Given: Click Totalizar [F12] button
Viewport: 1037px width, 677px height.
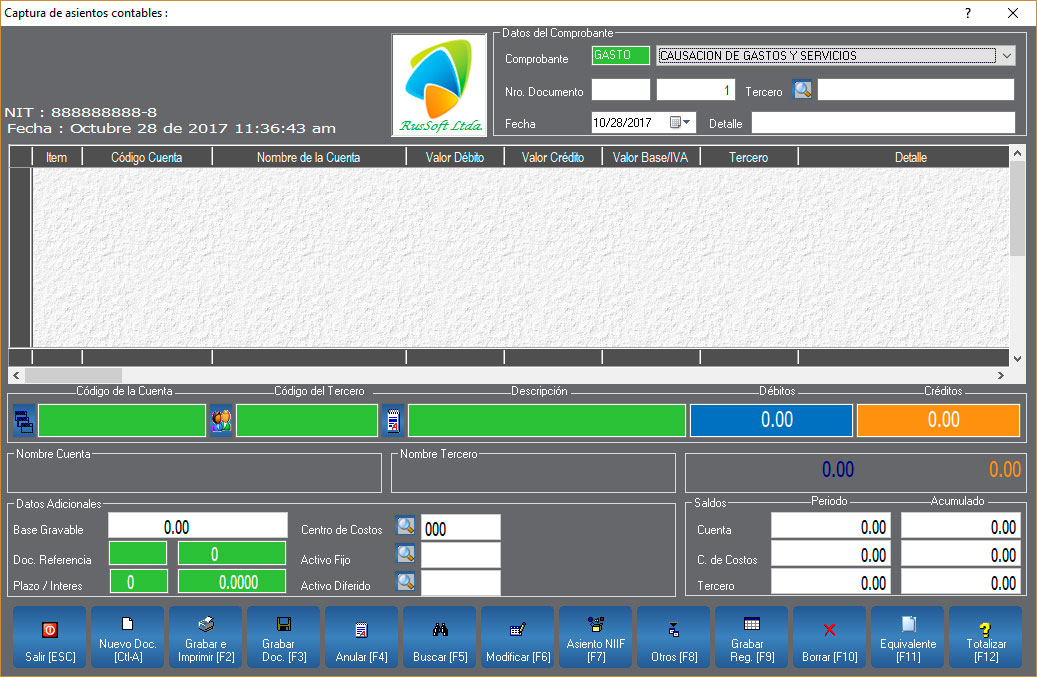Looking at the screenshot, I should click(985, 637).
